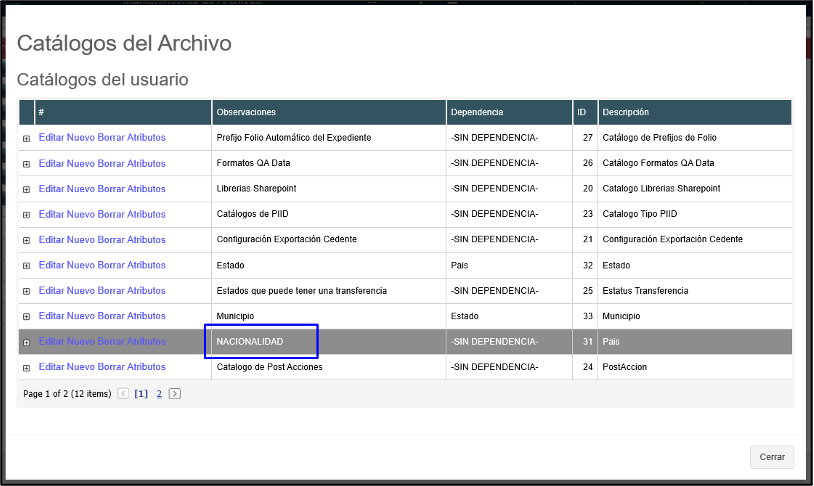This screenshot has height=486, width=814.
Task: Sort by the Dependencia column header
Action: tap(477, 112)
